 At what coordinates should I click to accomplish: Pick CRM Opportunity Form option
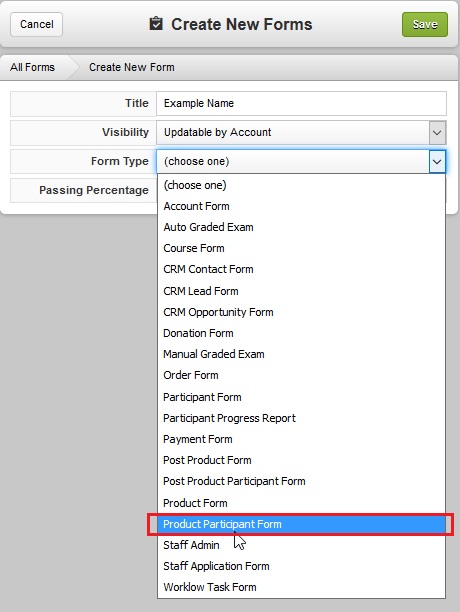click(x=301, y=312)
